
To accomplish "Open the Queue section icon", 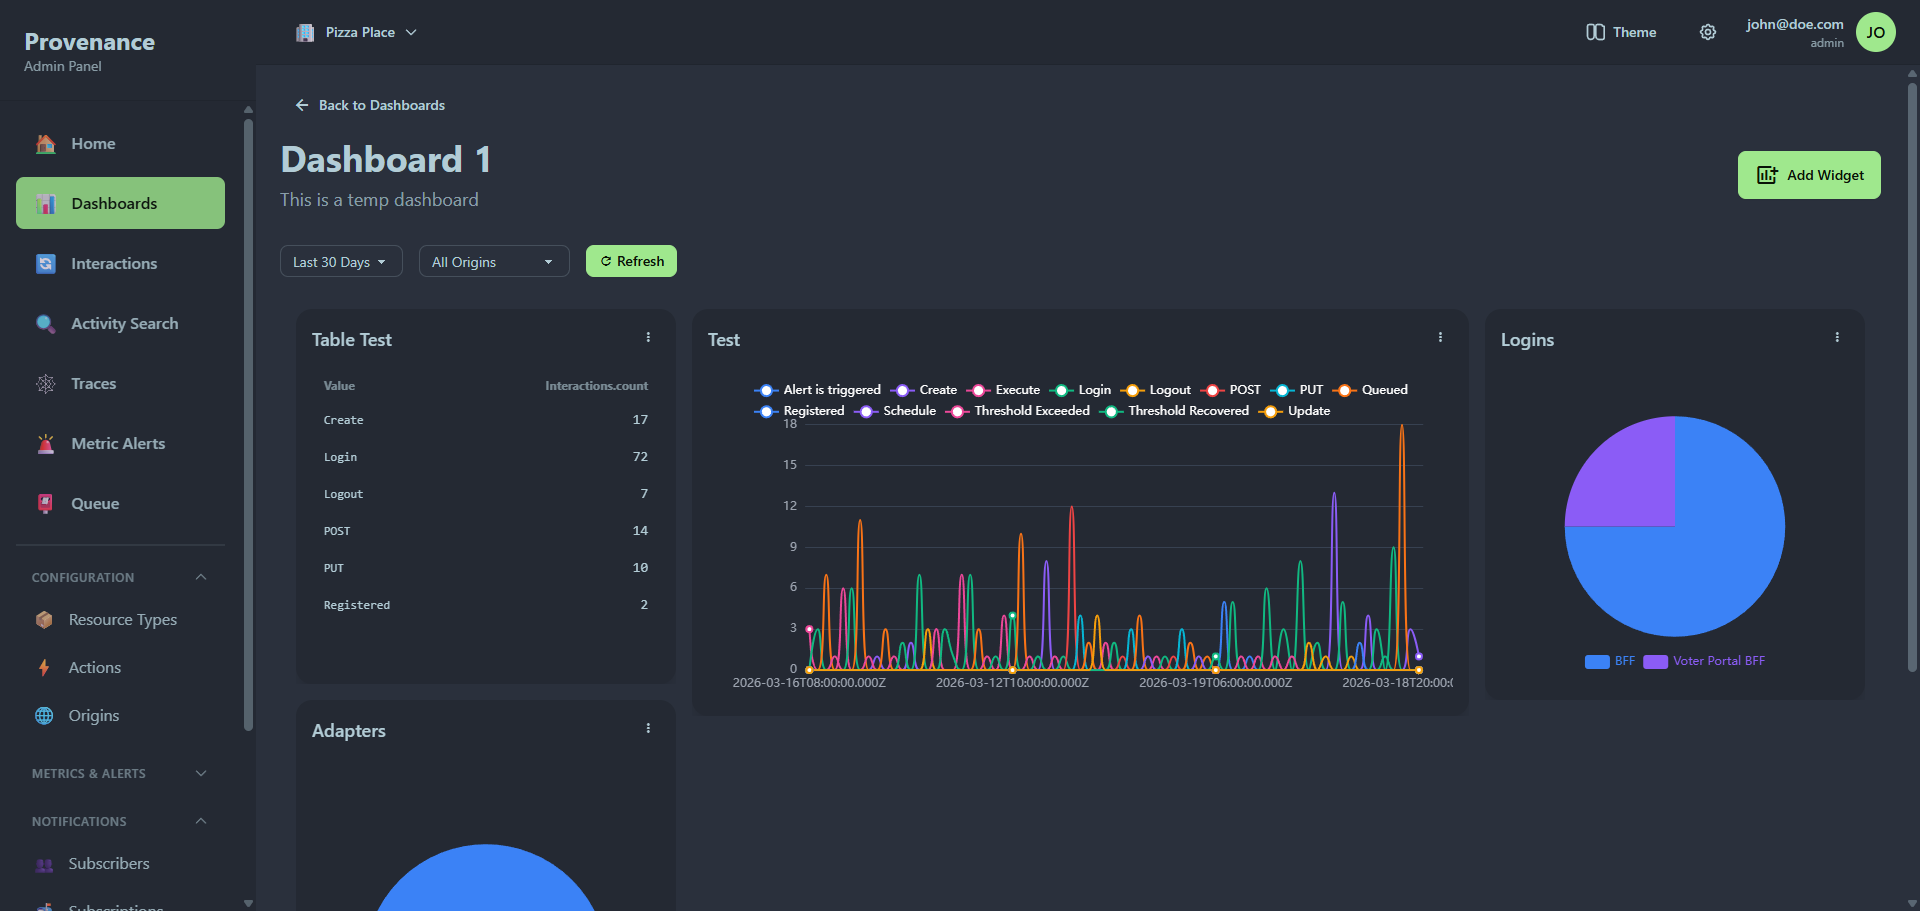I will 45,503.
